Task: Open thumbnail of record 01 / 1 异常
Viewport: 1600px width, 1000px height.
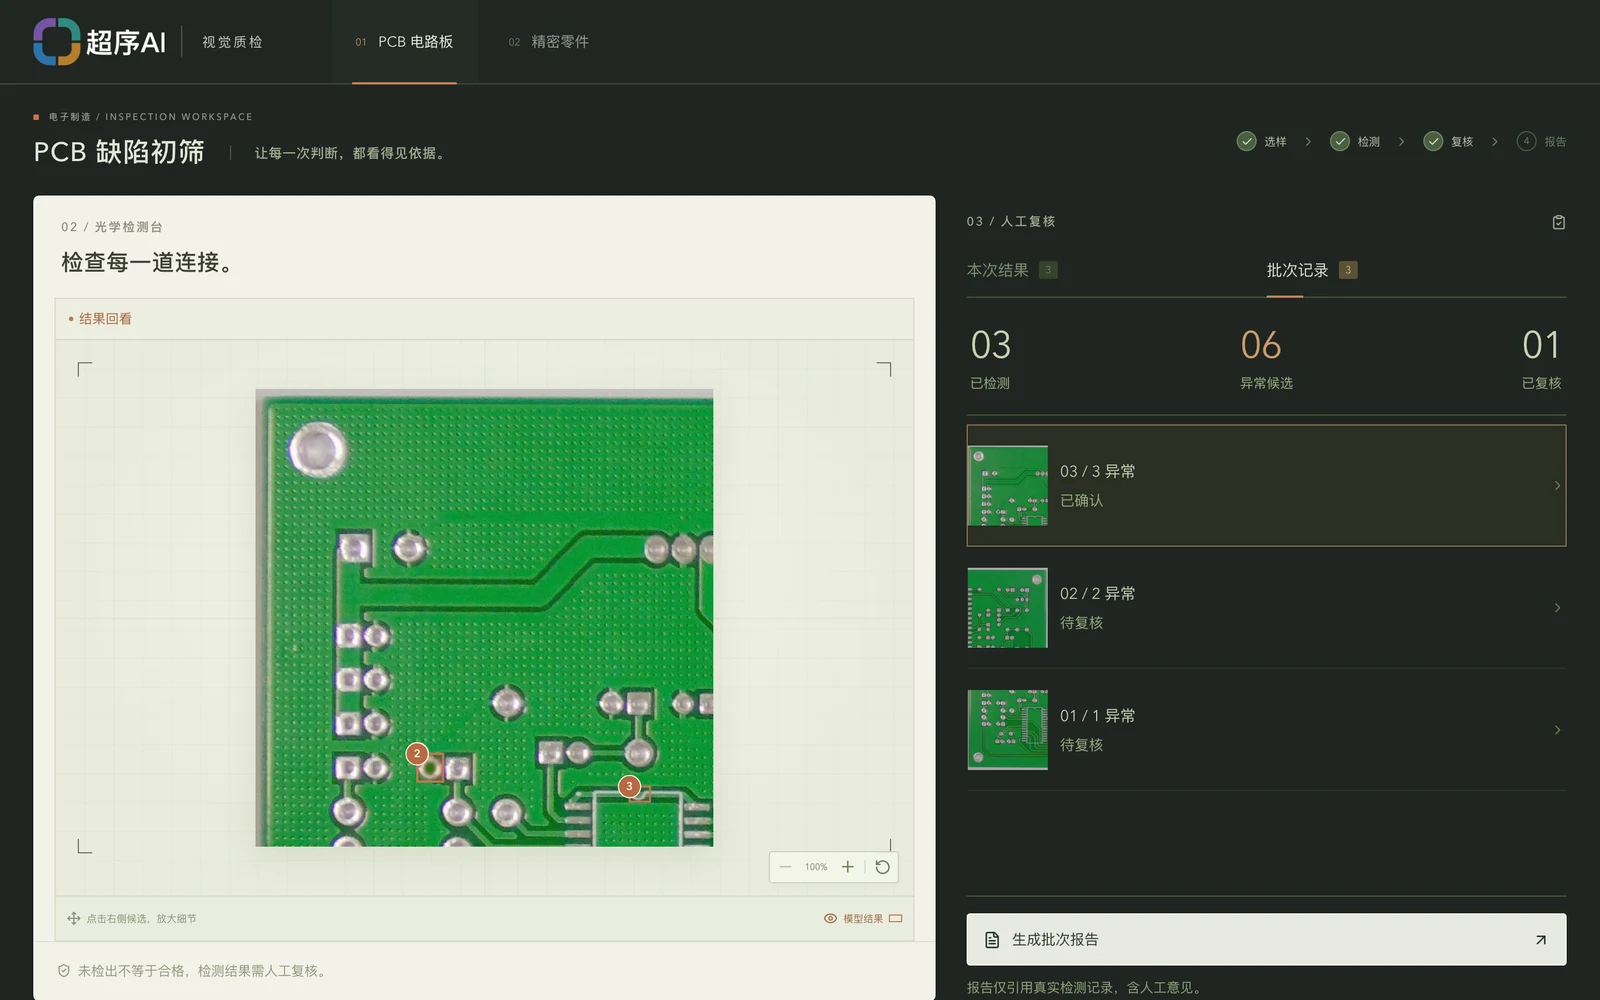Action: tap(1008, 730)
